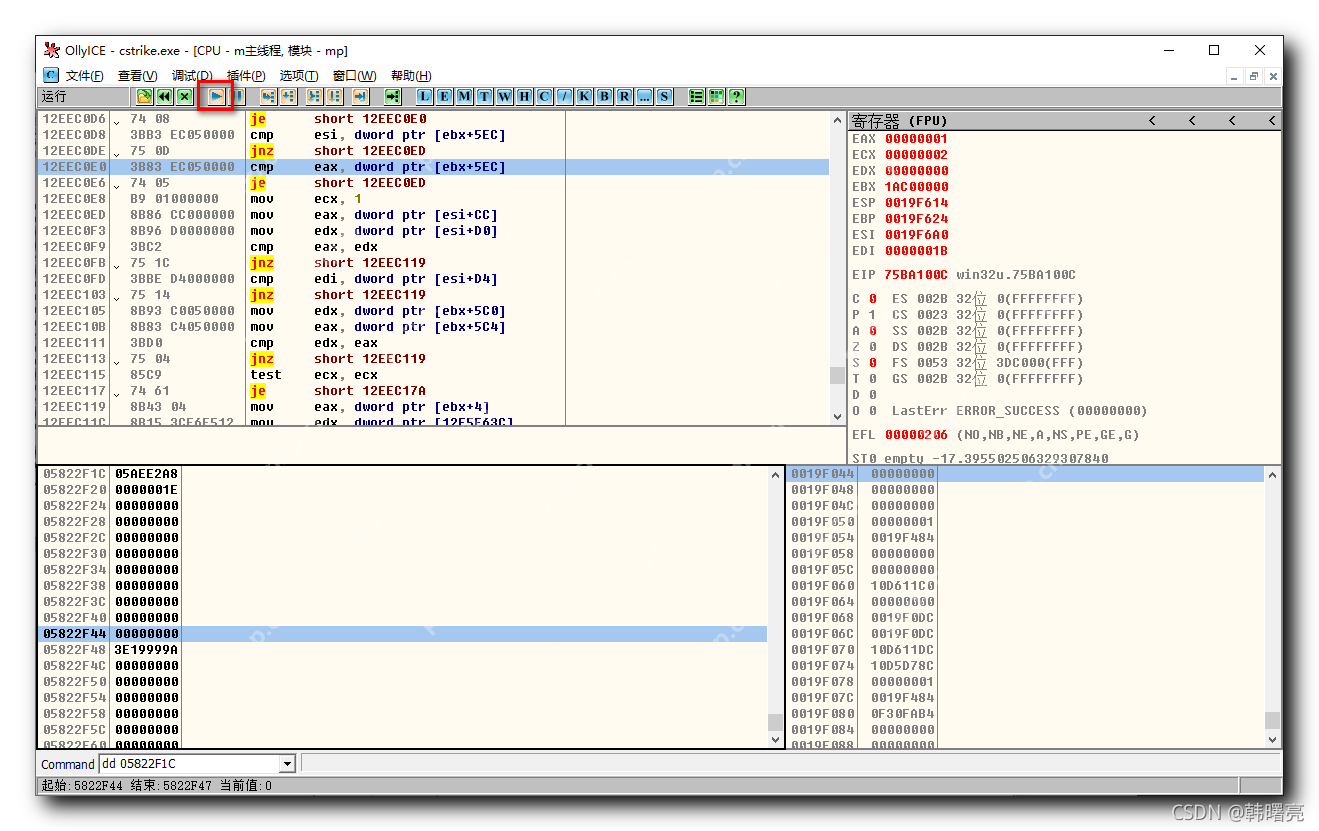The image size is (1319, 831).
Task: Open OllyICE help with the question mark icon
Action: coord(737,96)
